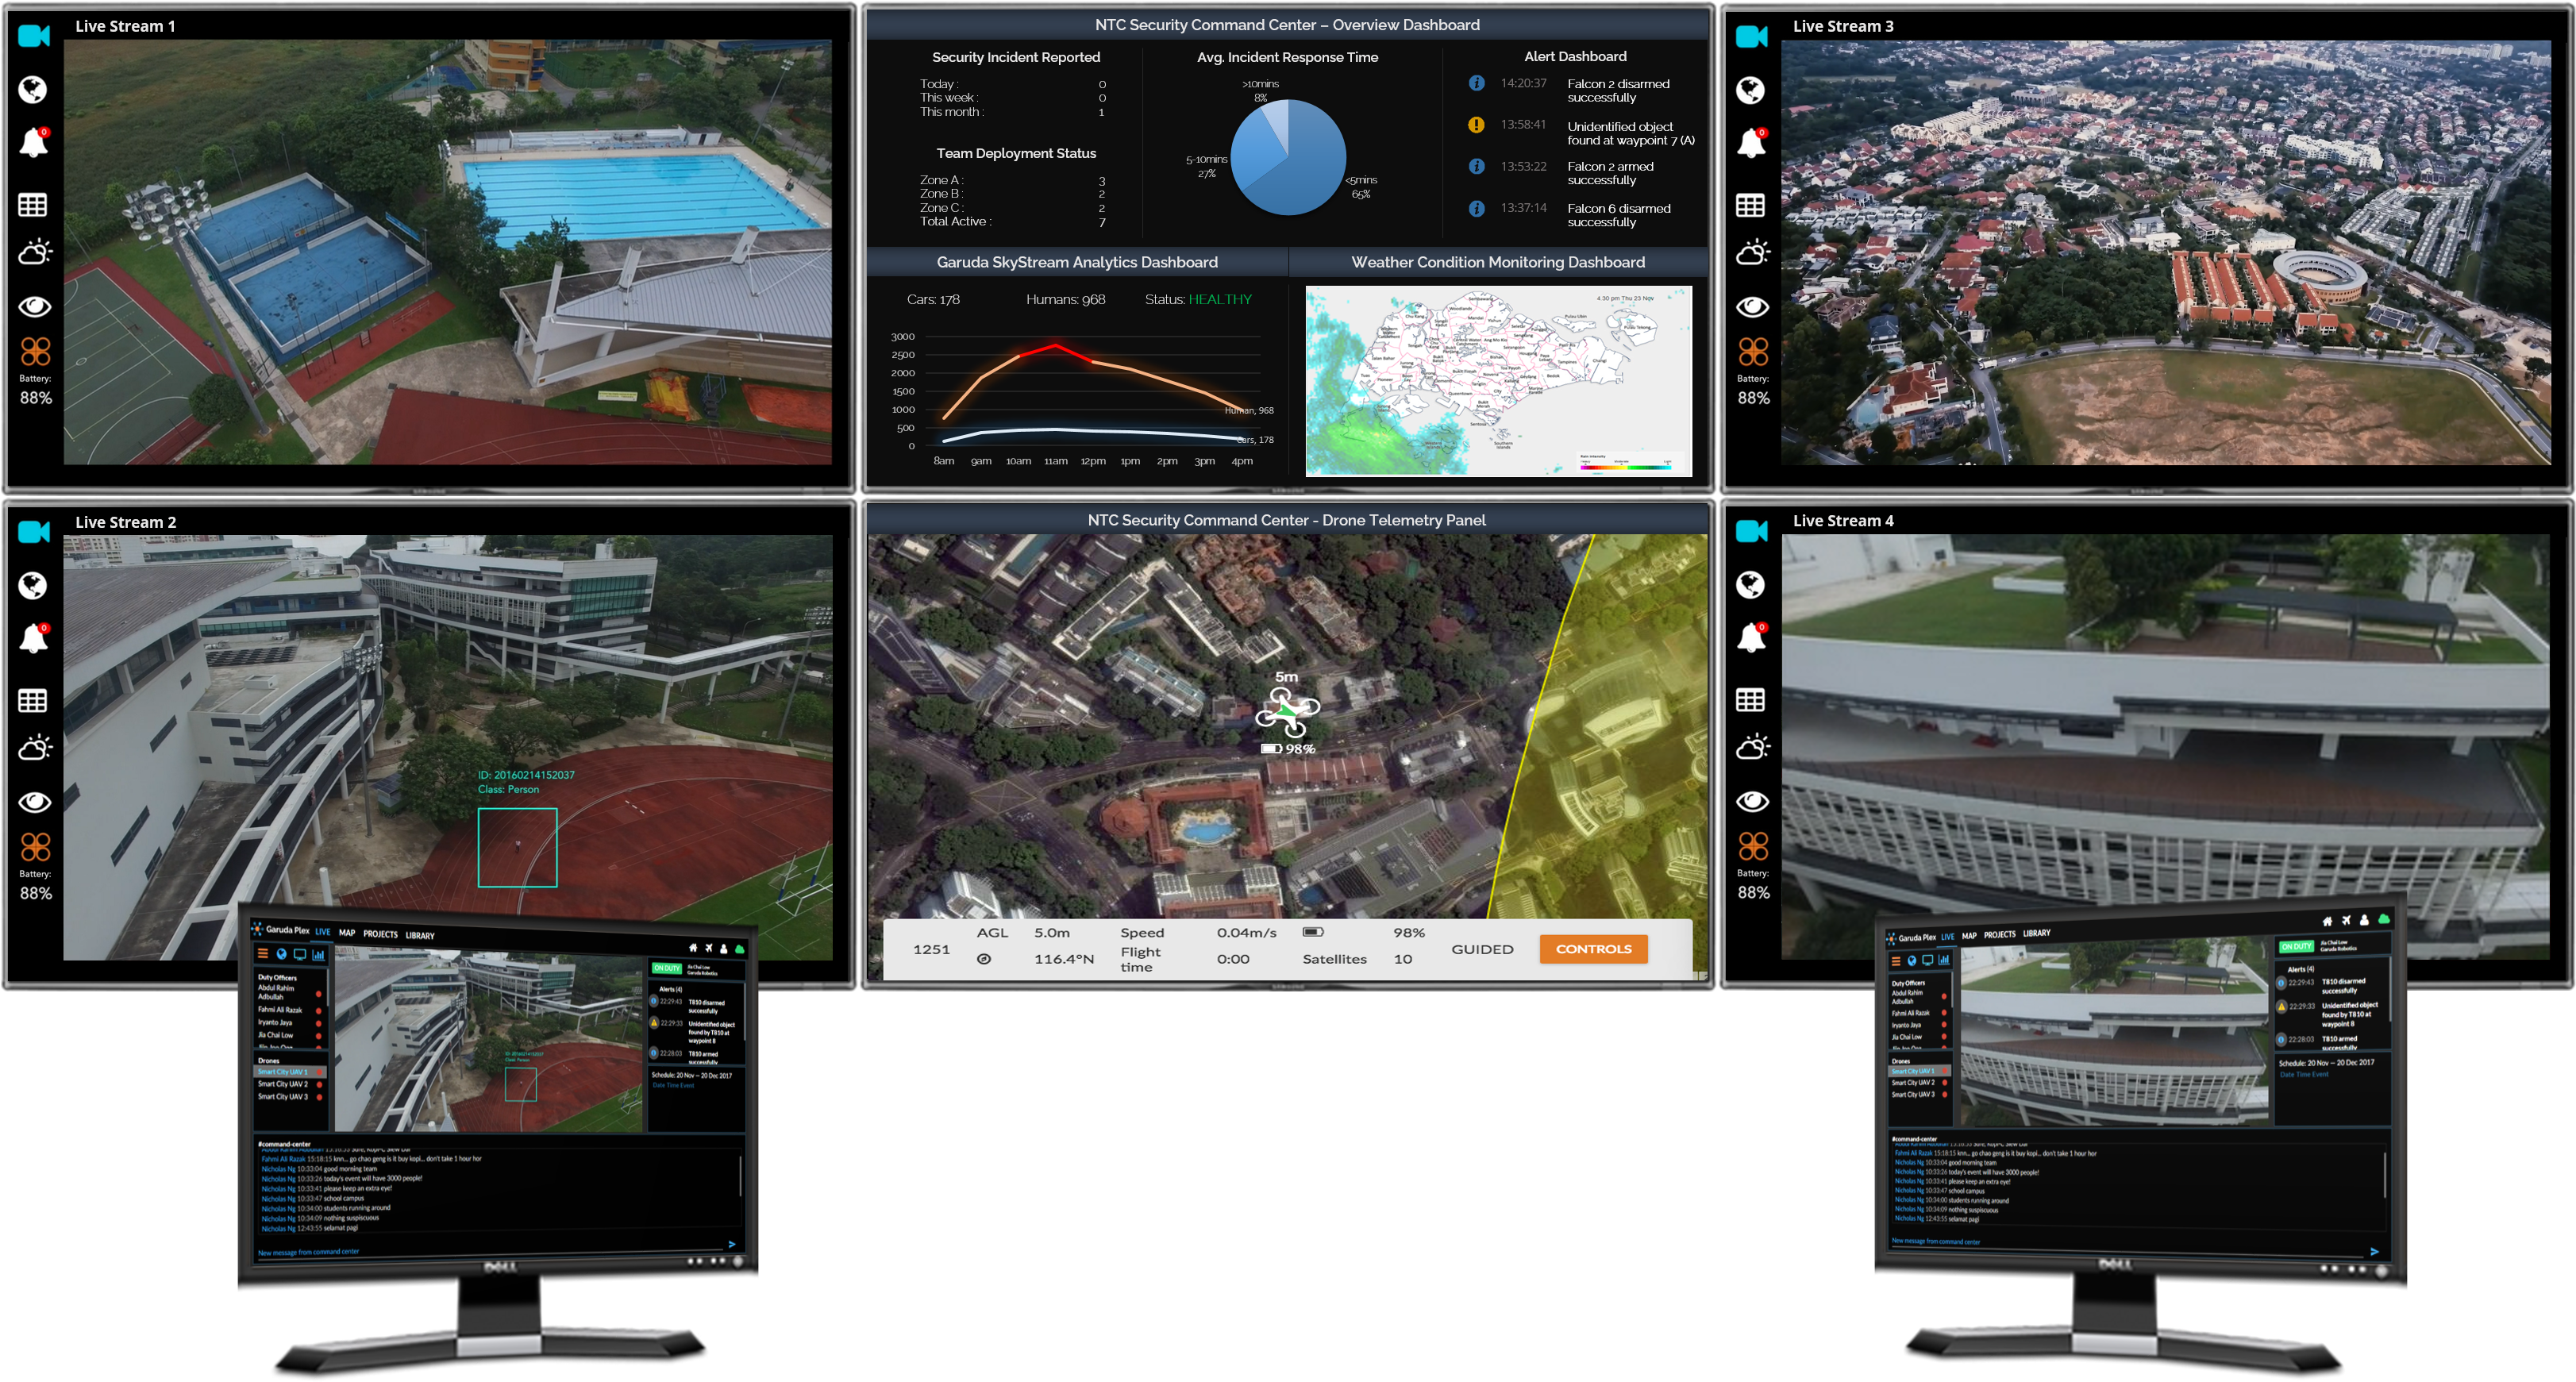
Task: Click airplane icon on right Dell monitor
Action: [2346, 920]
